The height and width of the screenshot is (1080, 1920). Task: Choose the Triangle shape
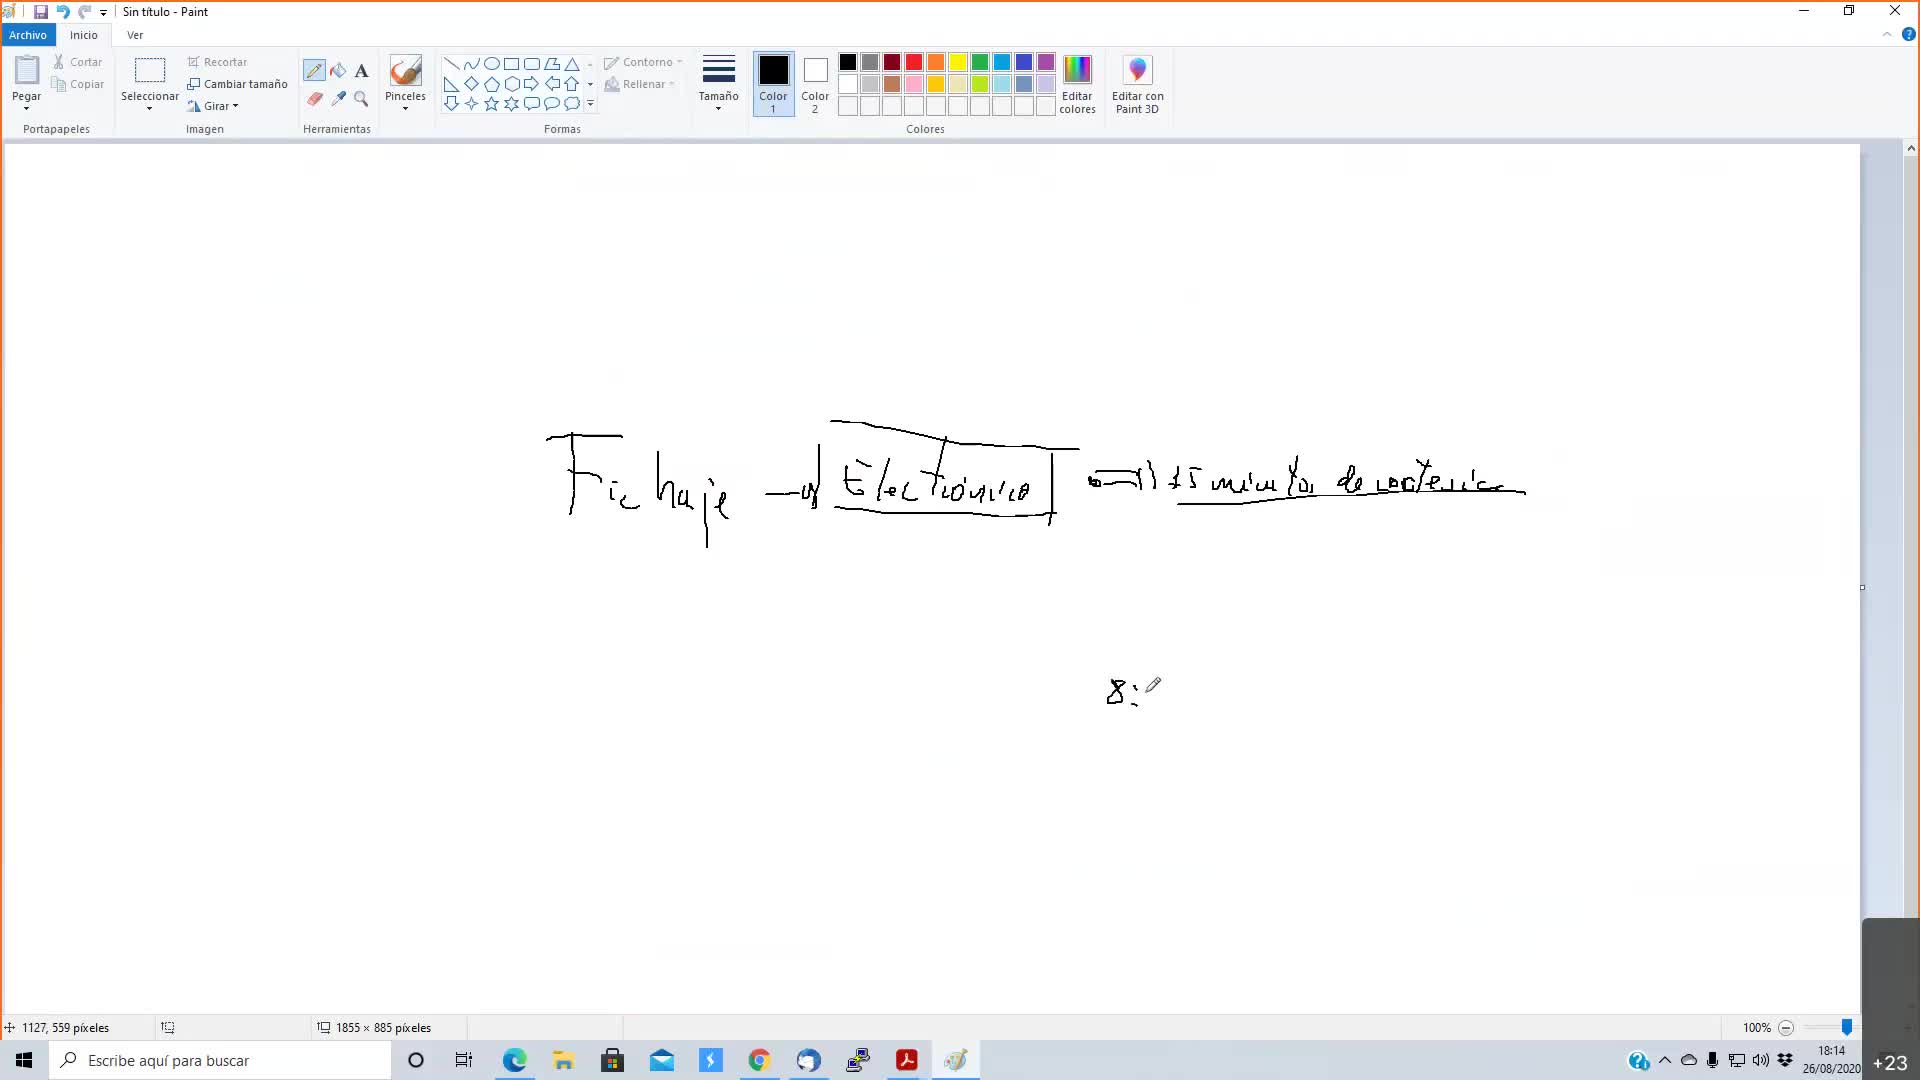pyautogui.click(x=571, y=64)
